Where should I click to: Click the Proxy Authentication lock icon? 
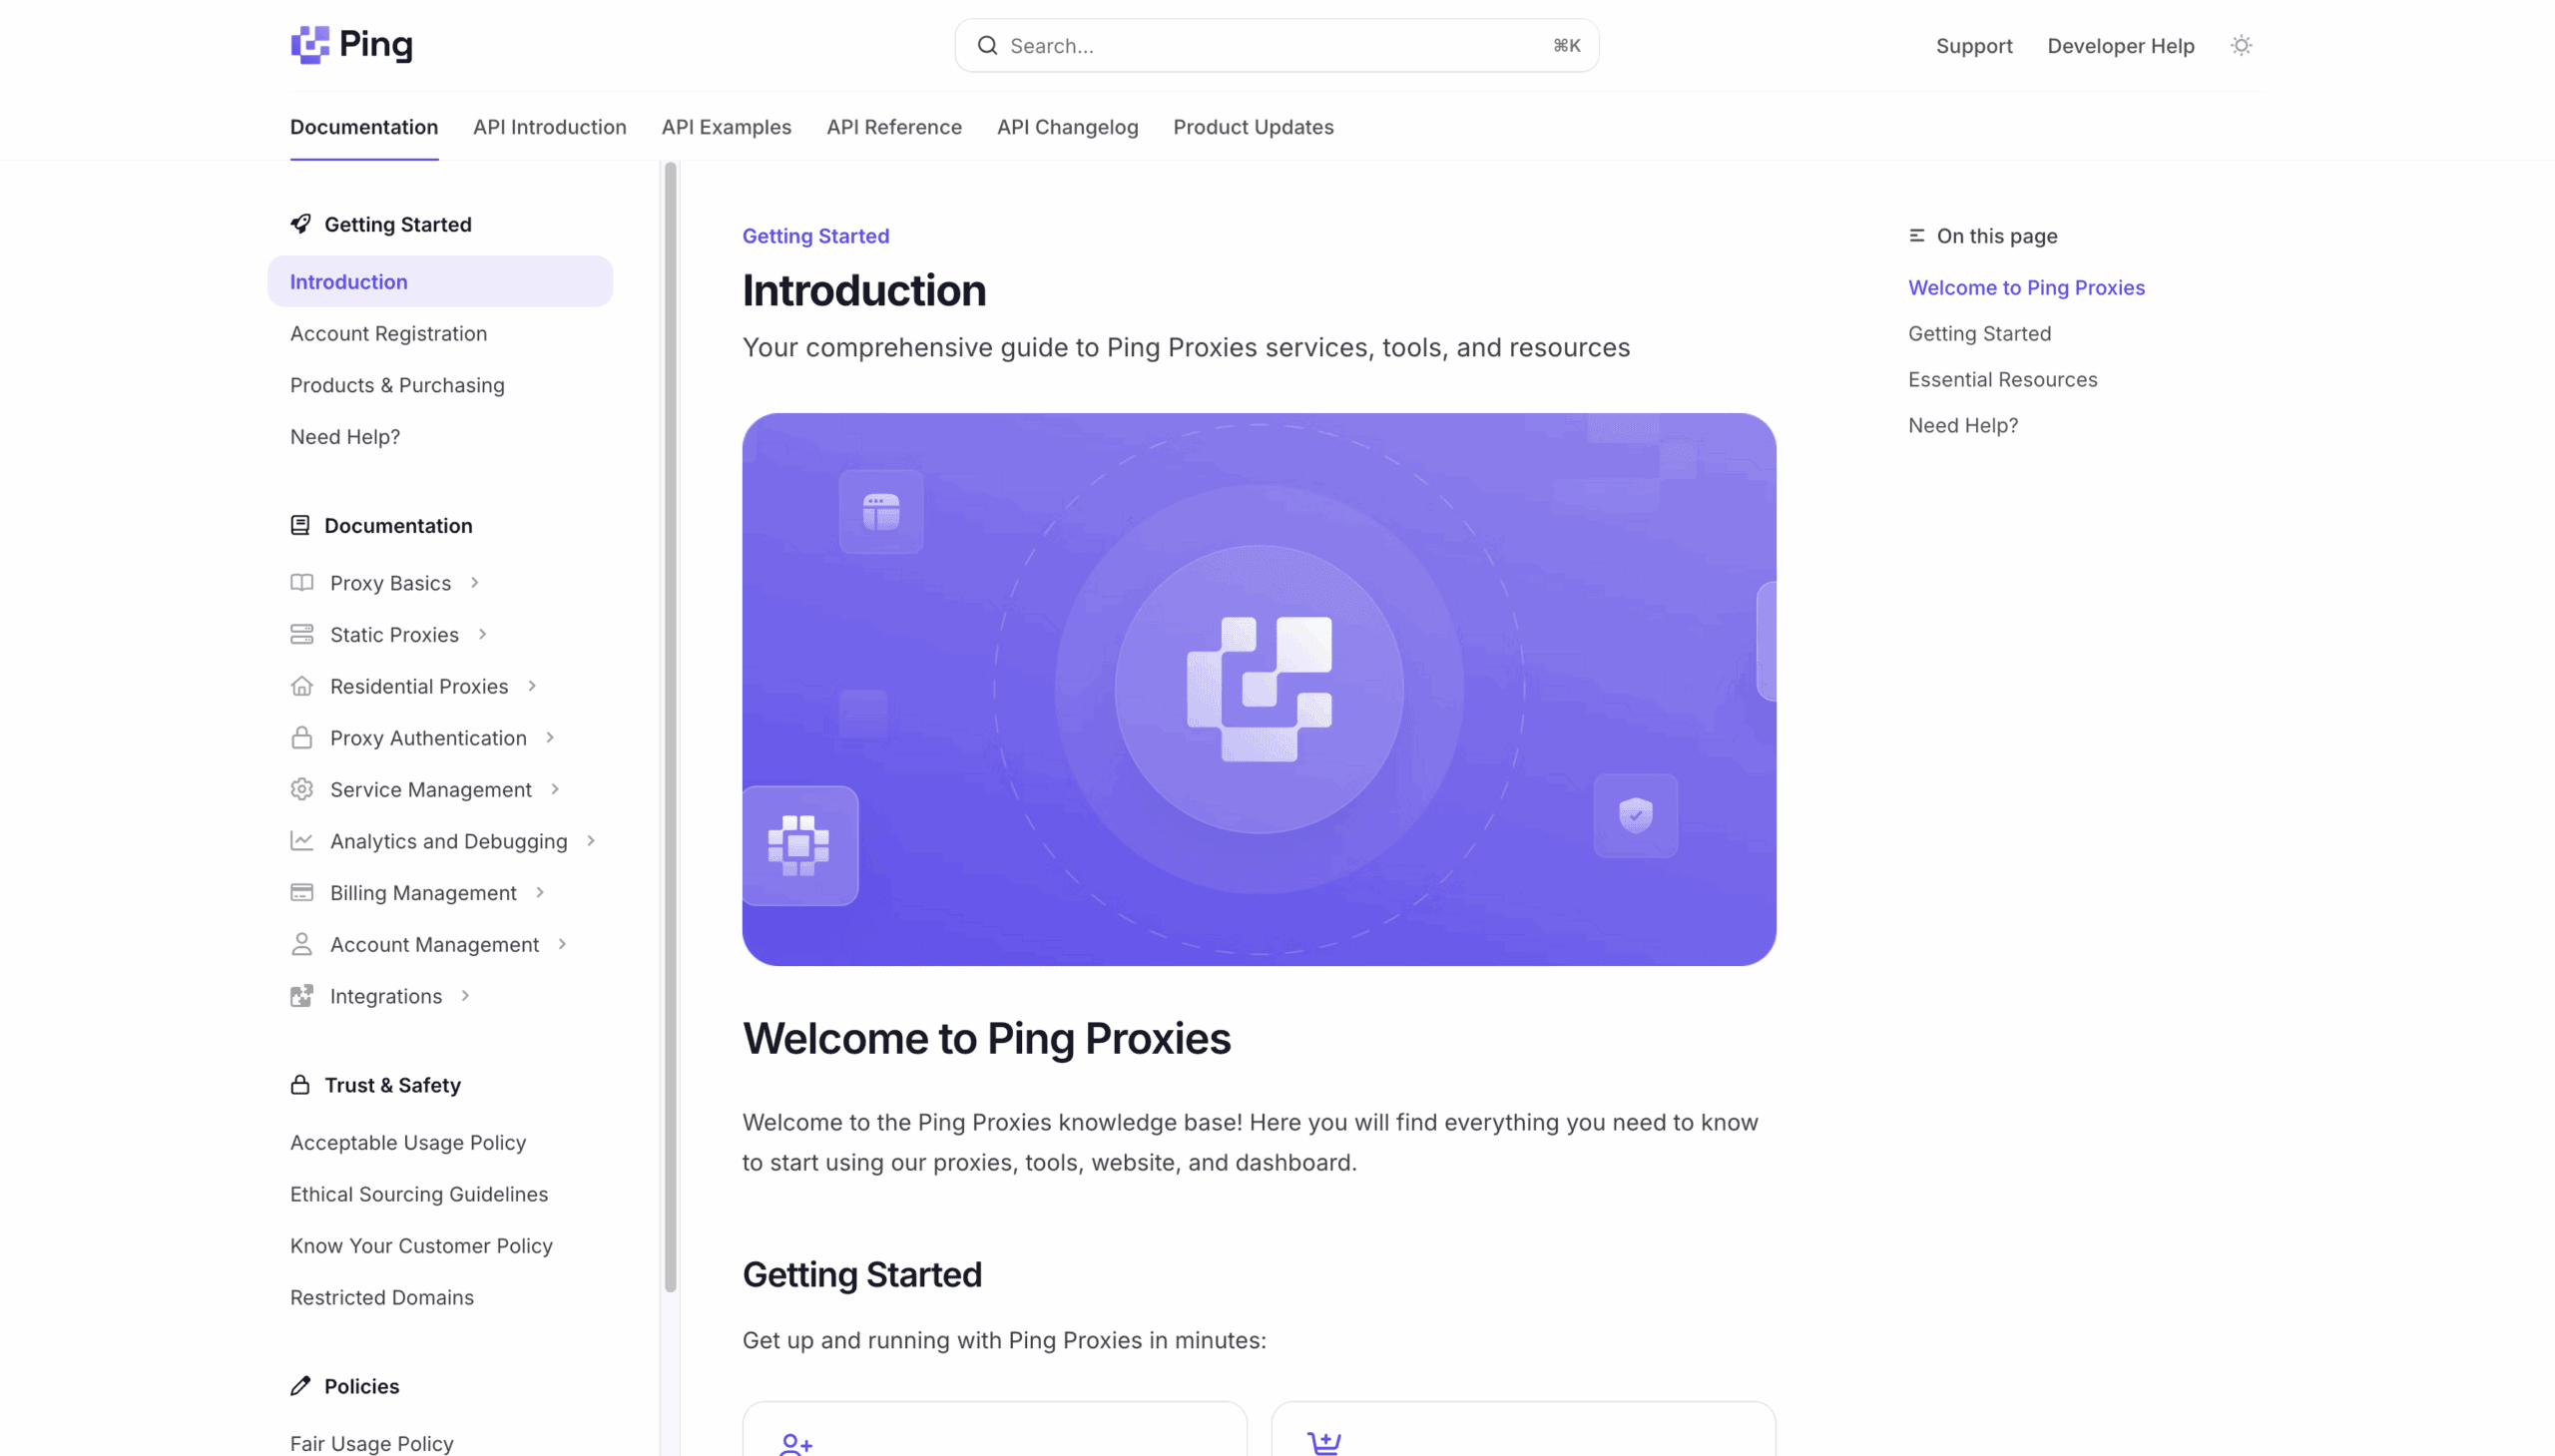point(301,738)
